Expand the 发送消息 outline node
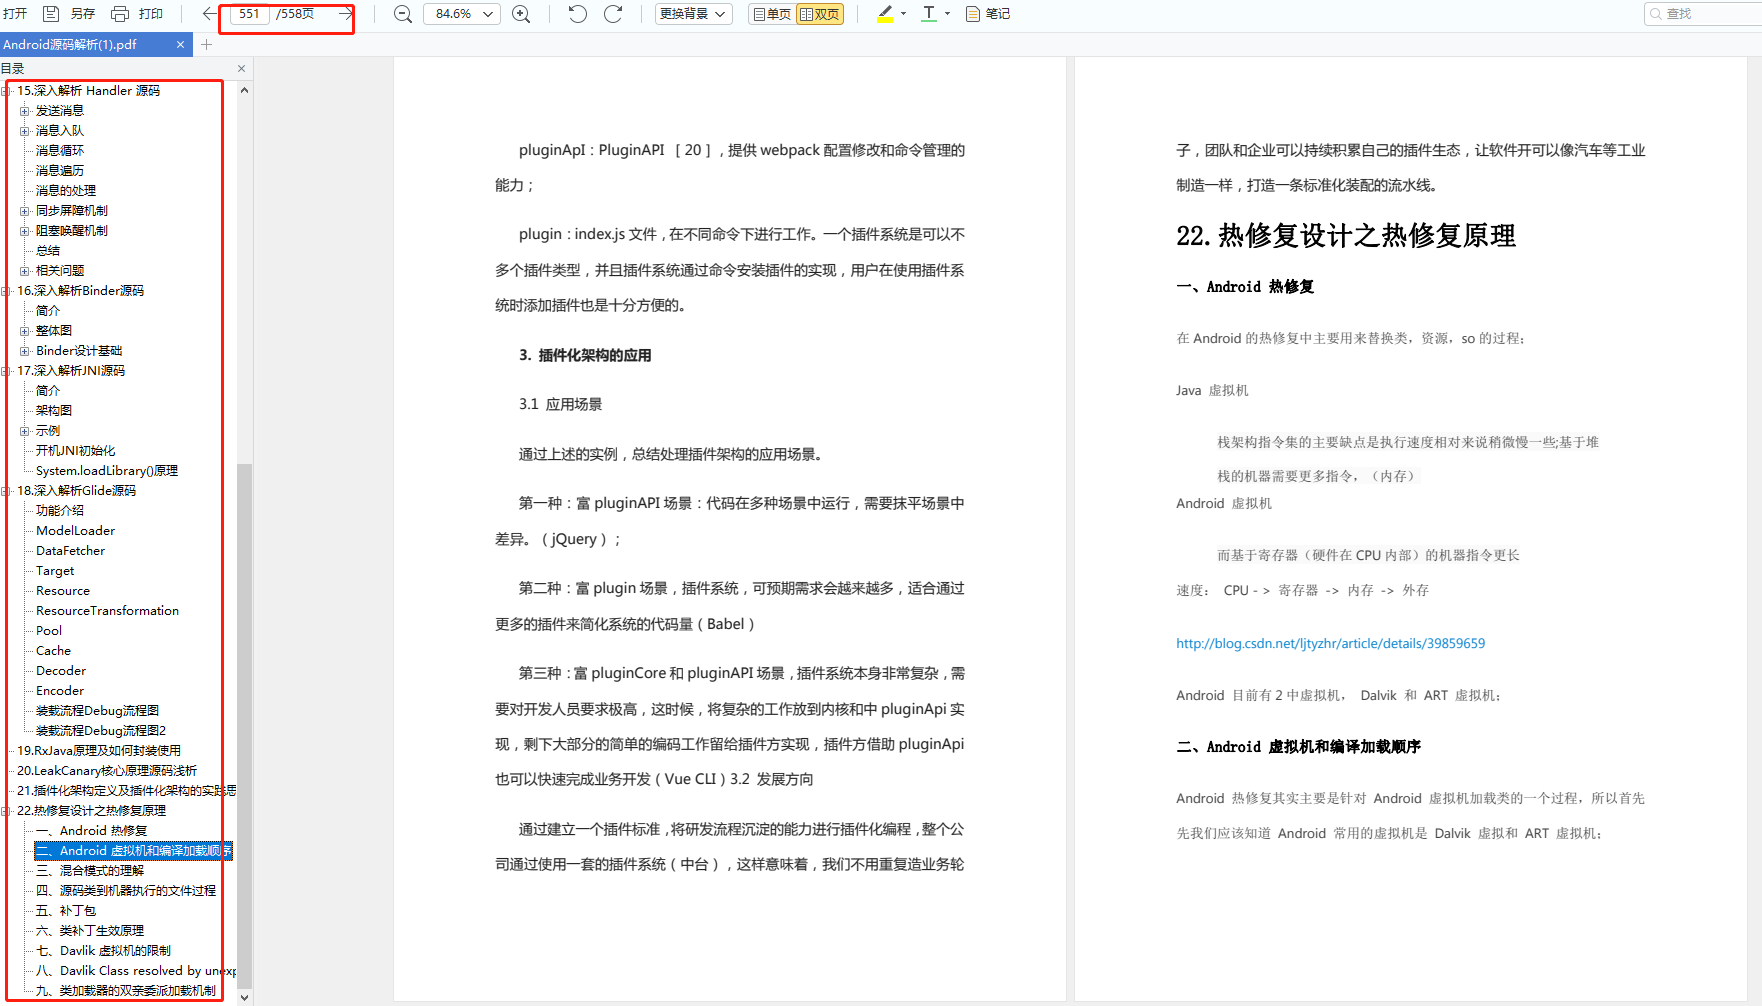The height and width of the screenshot is (1006, 1762). 25,111
